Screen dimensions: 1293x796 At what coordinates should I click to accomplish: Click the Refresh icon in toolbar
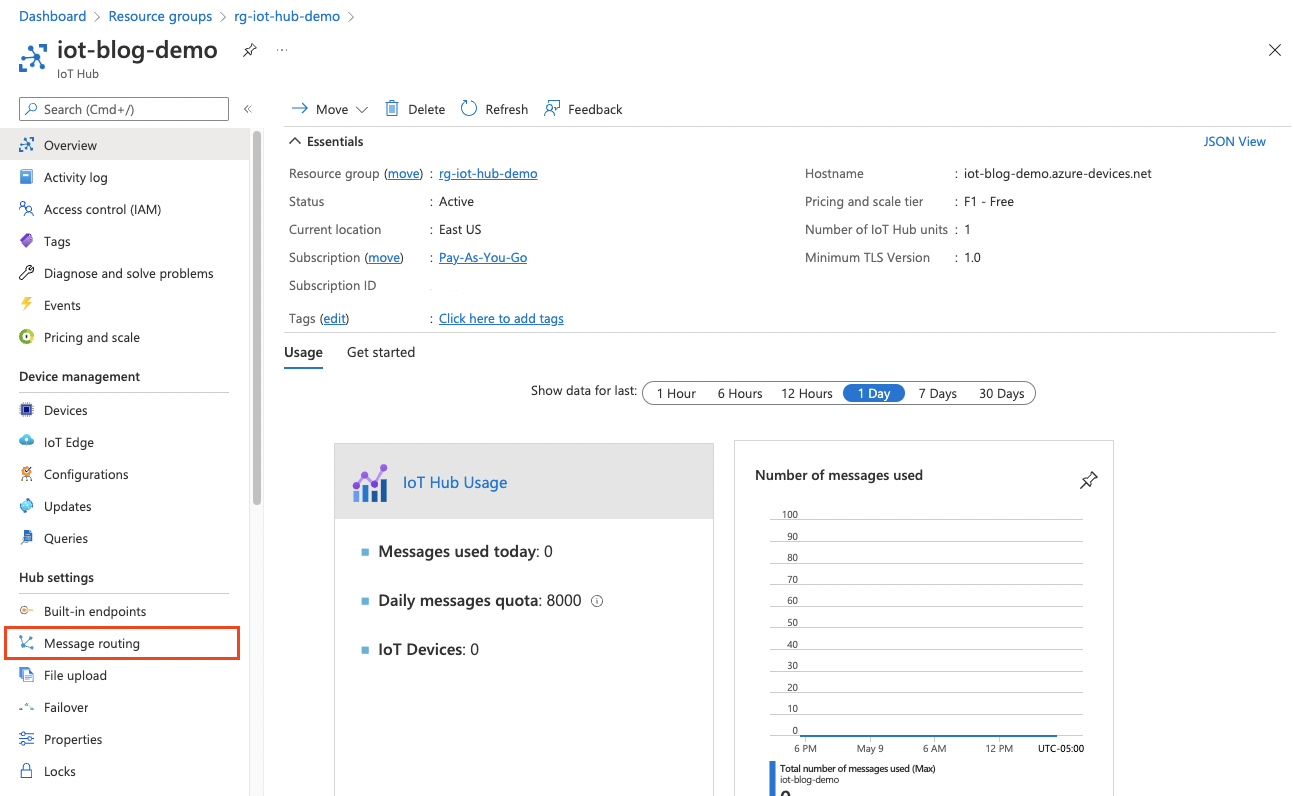tap(469, 109)
